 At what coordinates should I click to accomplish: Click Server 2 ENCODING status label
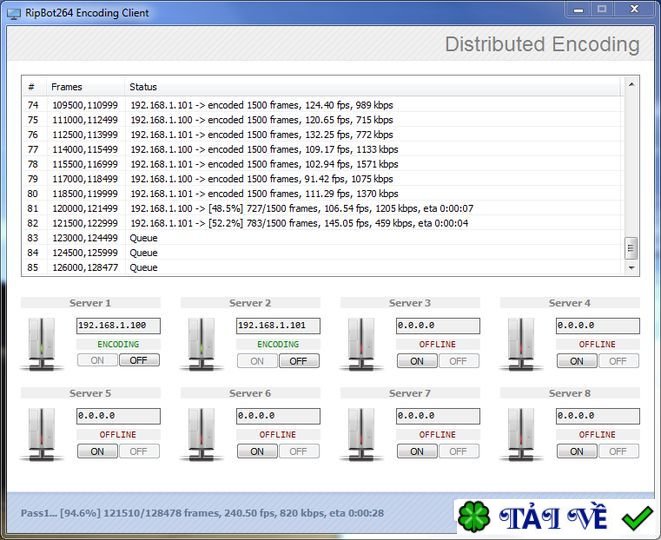pos(278,344)
